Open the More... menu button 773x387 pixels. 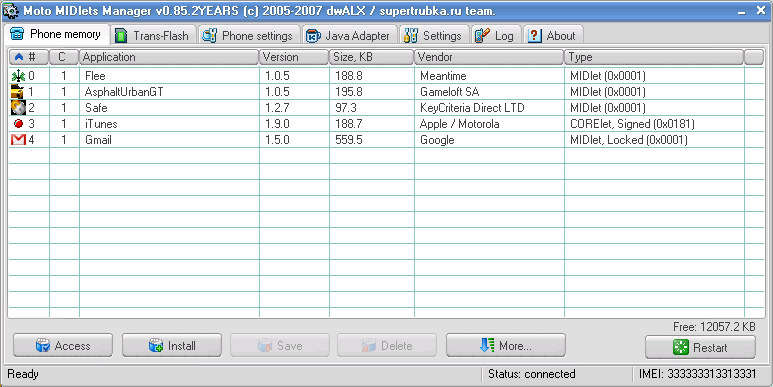click(x=506, y=346)
